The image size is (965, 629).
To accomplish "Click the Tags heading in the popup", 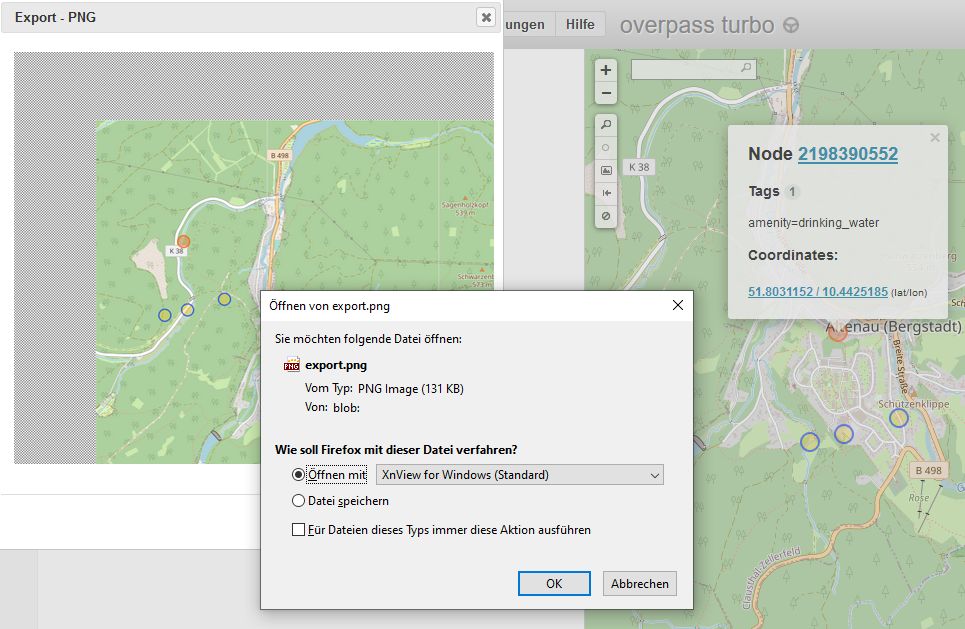I will pyautogui.click(x=764, y=191).
